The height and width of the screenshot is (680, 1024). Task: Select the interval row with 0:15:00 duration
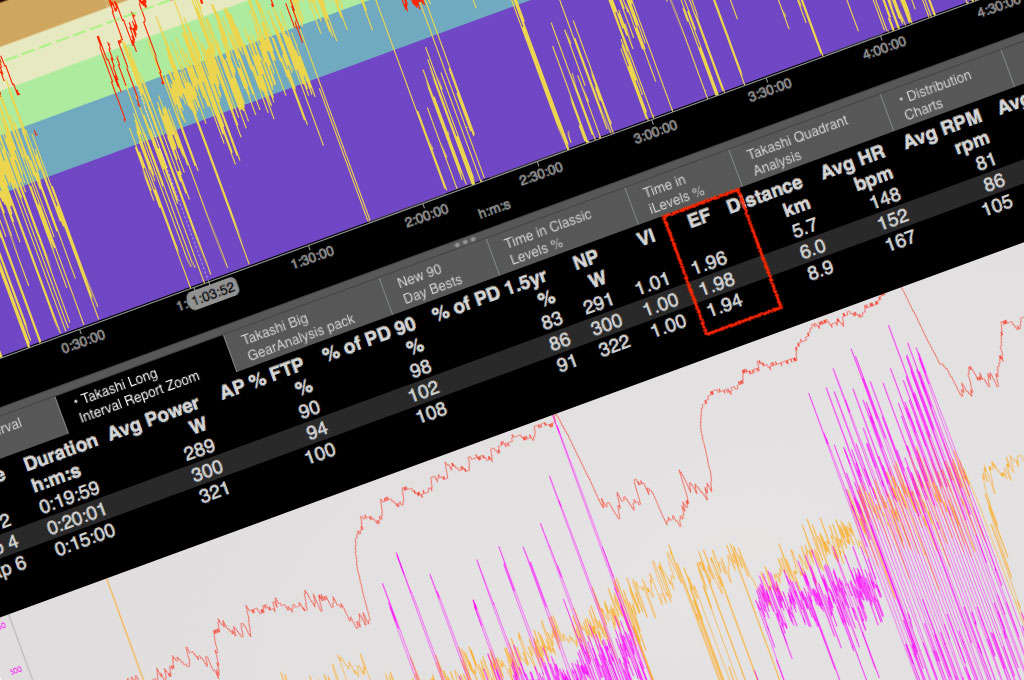(84, 532)
